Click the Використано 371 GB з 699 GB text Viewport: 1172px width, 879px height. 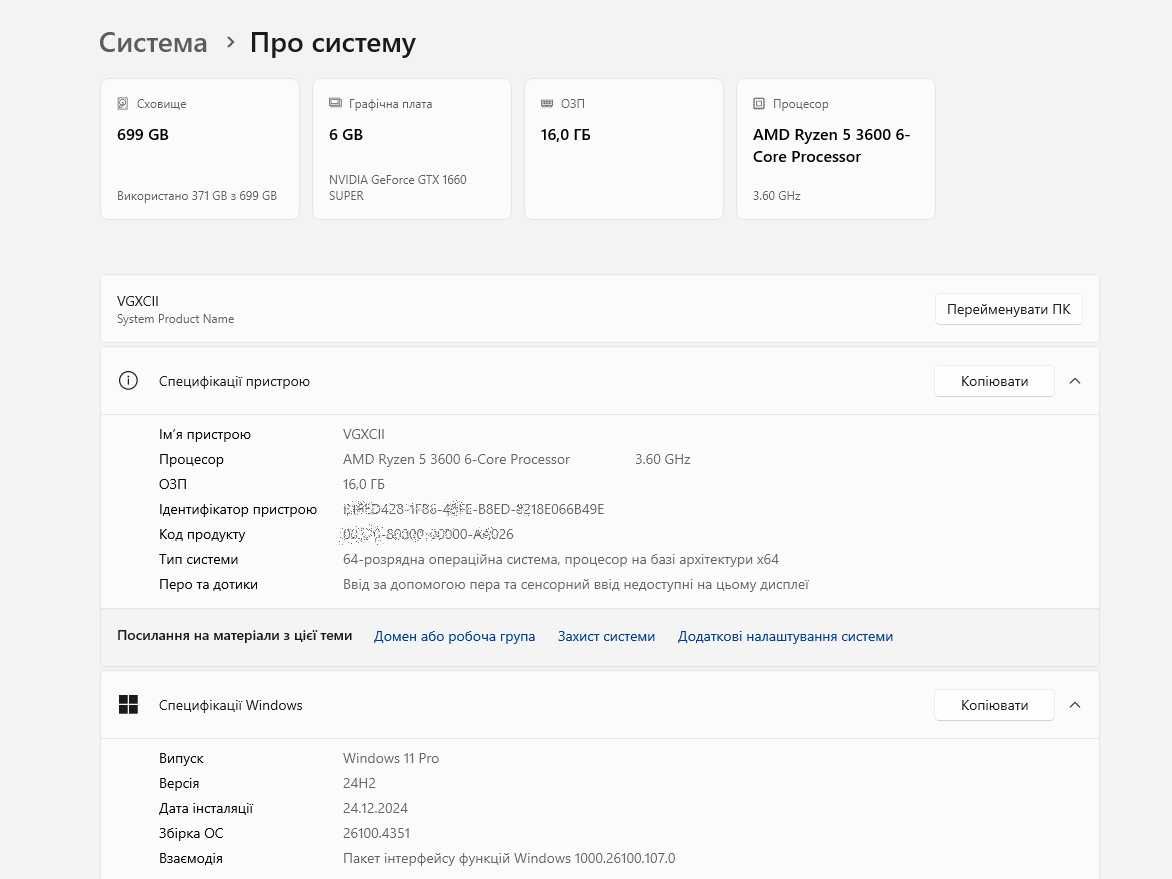pos(197,196)
